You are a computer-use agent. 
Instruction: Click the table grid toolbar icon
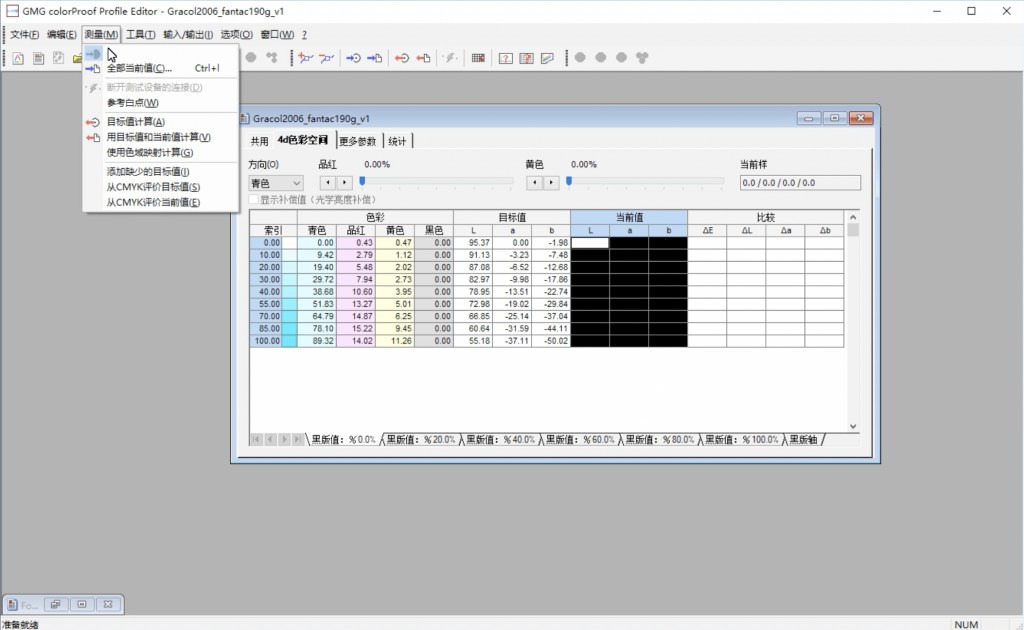[x=478, y=58]
